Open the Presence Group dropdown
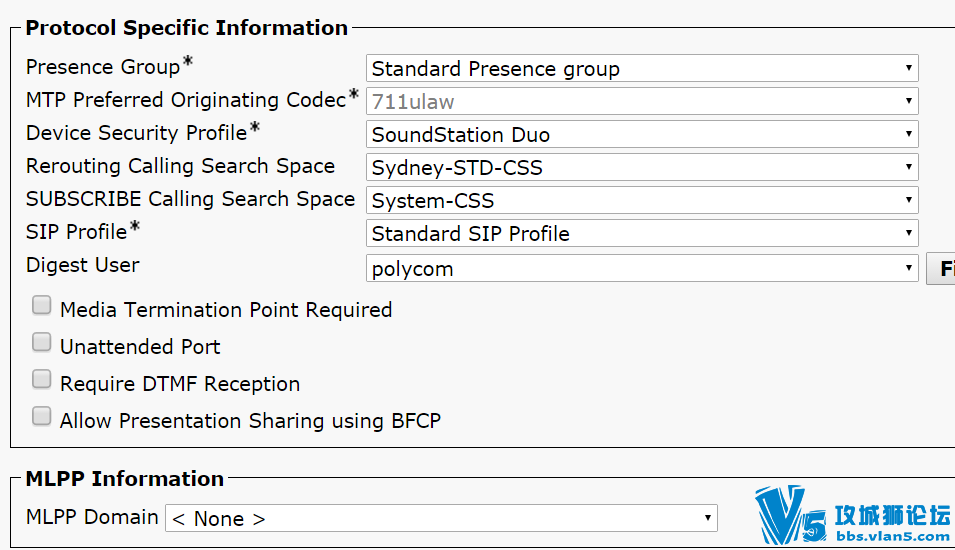The image size is (955, 550). 642,68
